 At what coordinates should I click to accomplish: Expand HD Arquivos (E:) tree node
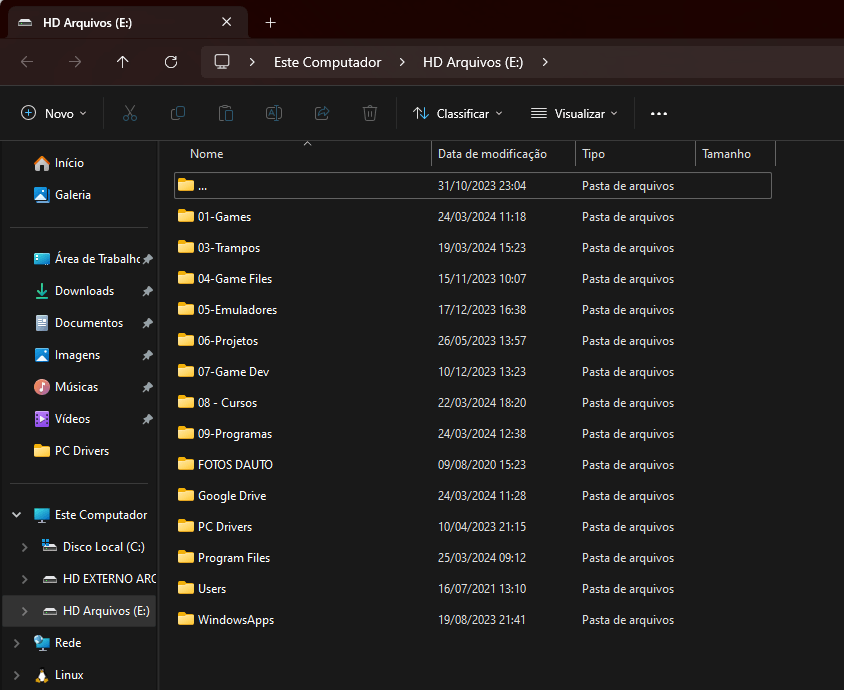[25, 611]
